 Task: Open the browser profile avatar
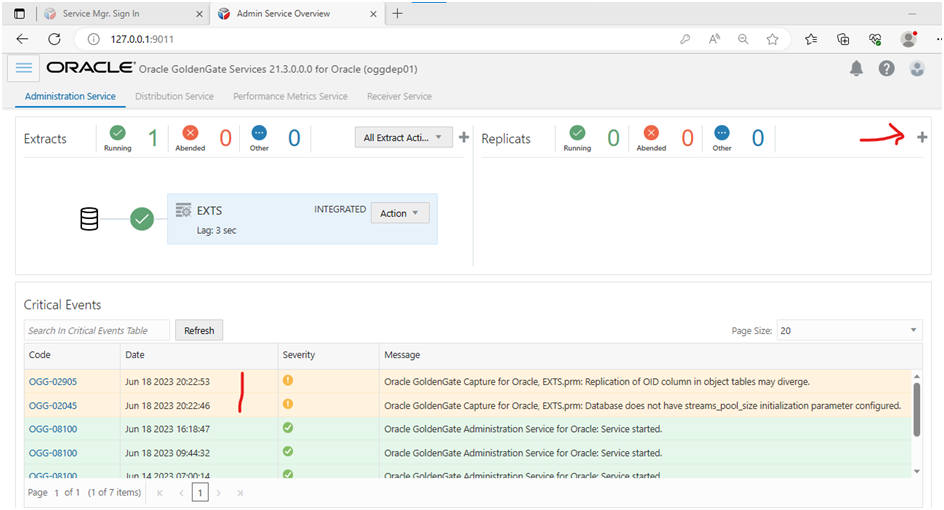(x=908, y=39)
